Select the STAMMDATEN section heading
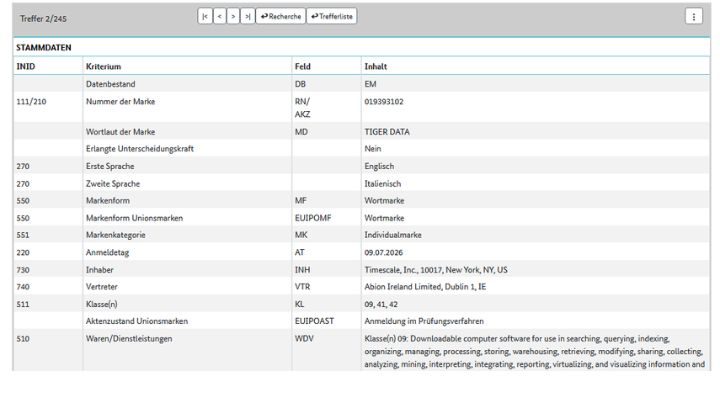This screenshot has width=720, height=400. point(44,47)
